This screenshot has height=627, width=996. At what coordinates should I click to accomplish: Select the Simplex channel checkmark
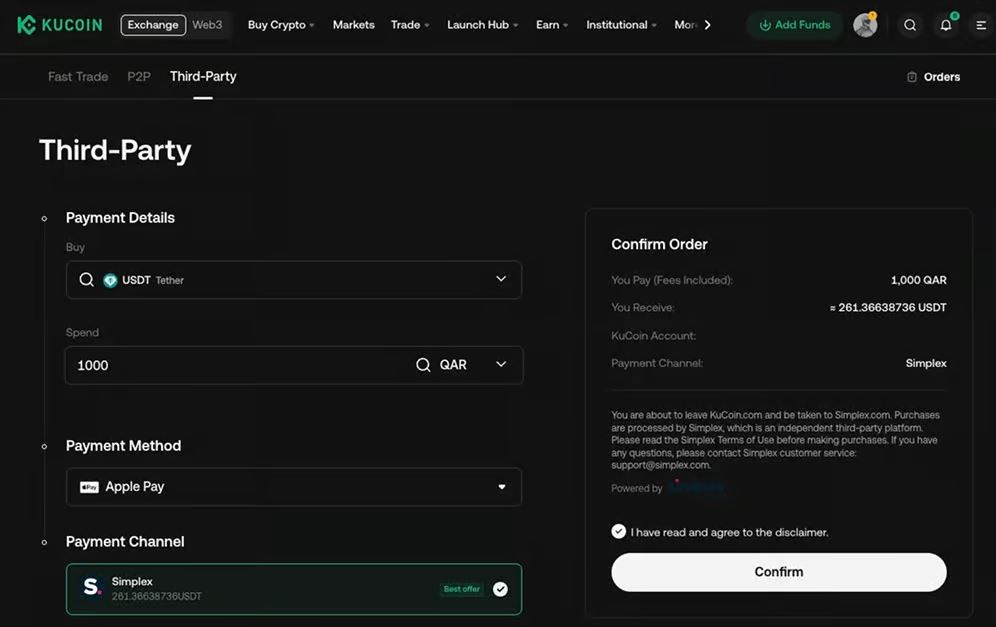point(501,589)
